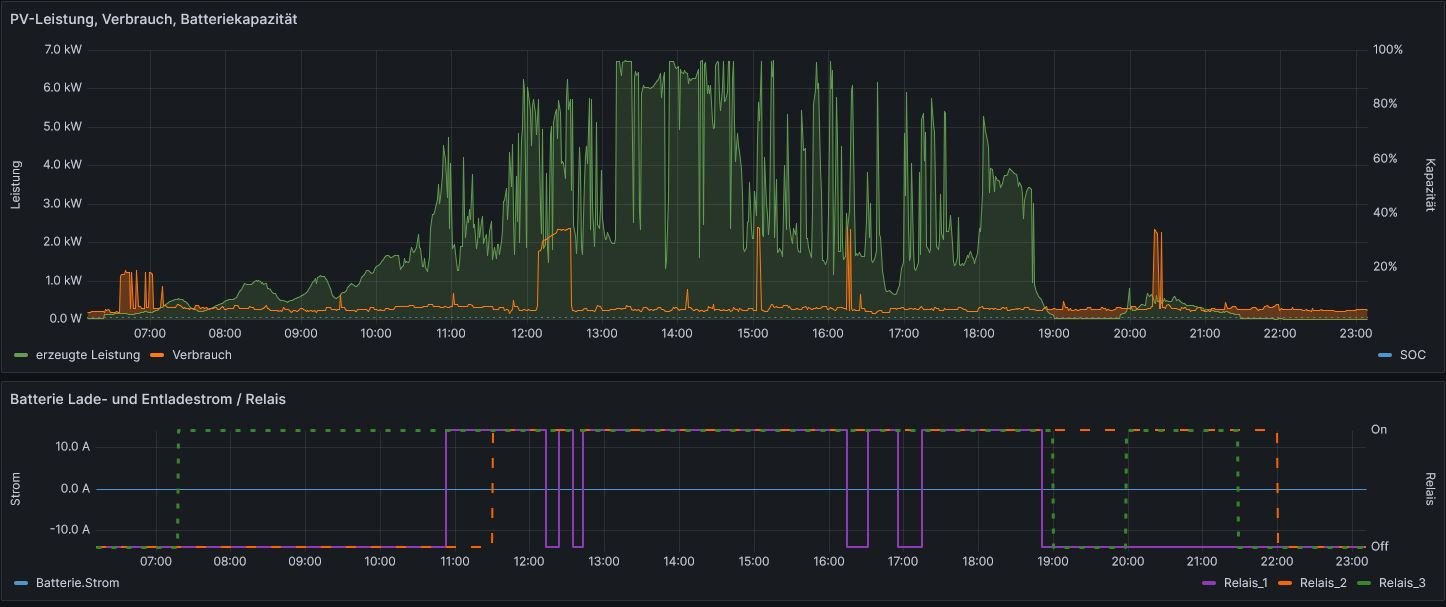
Task: Click the 100% label on the Kapazität axis
Action: point(1388,49)
